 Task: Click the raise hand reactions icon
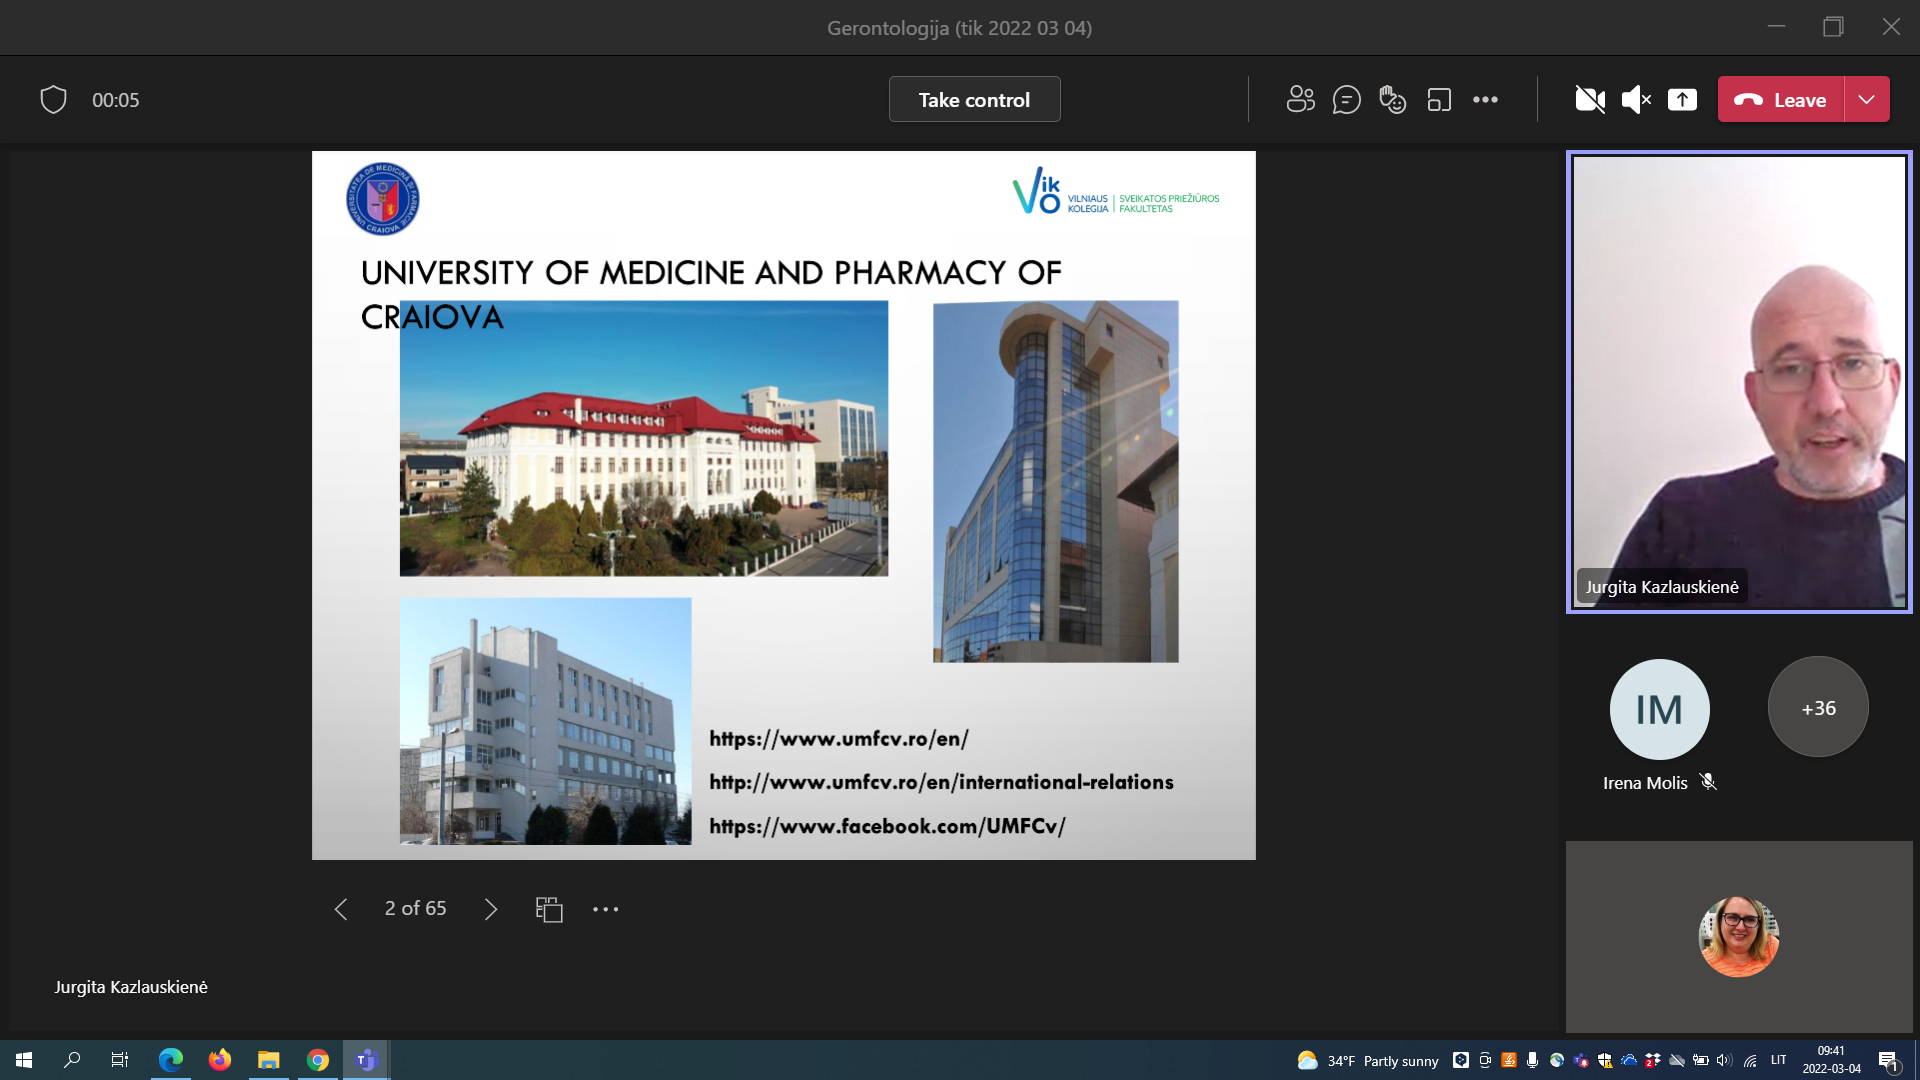[1392, 100]
